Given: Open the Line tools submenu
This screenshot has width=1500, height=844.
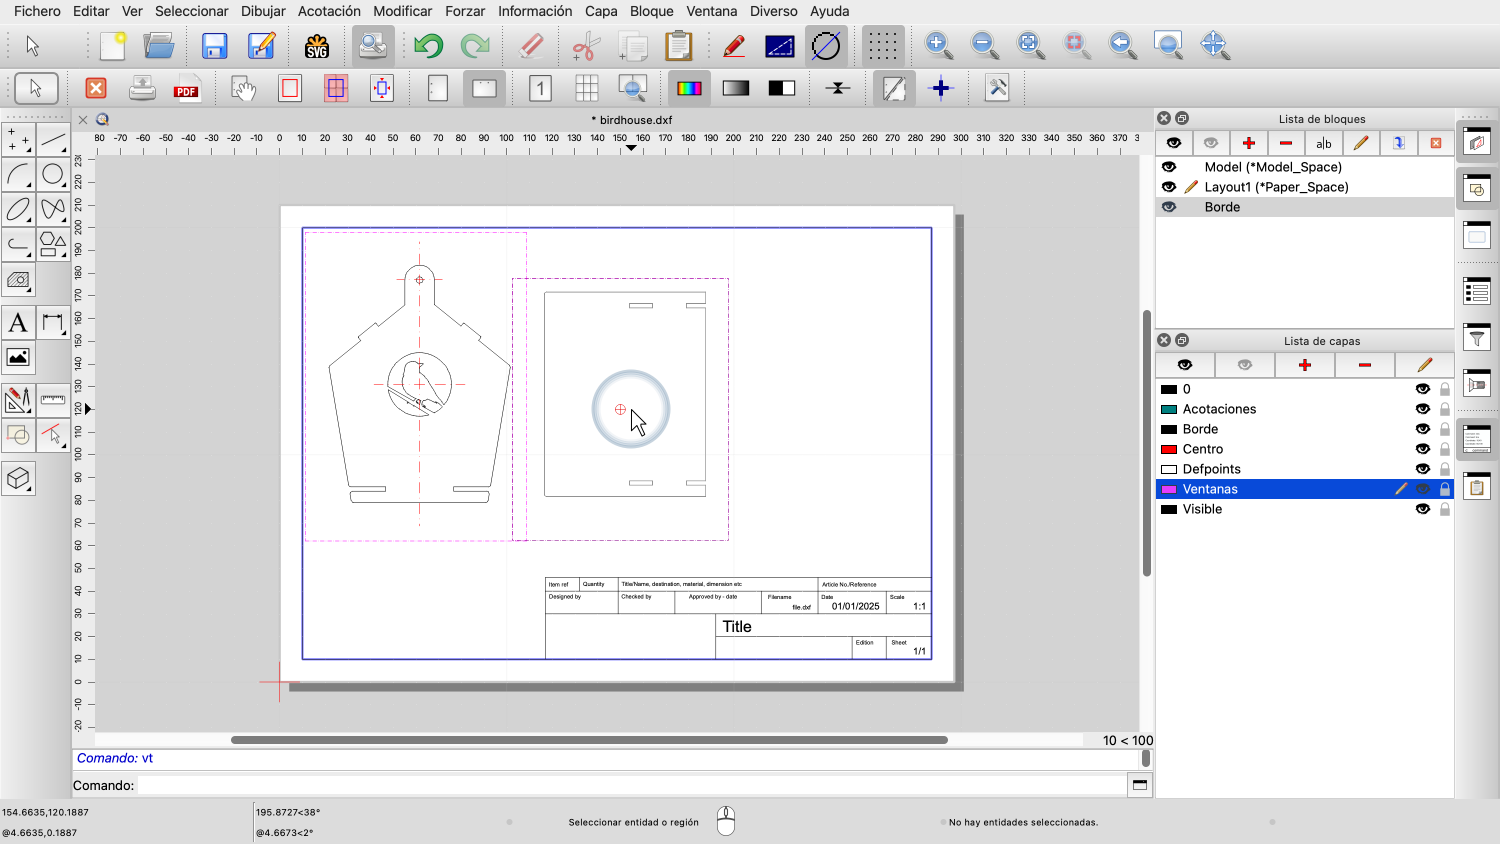Looking at the screenshot, I should click(x=53, y=140).
